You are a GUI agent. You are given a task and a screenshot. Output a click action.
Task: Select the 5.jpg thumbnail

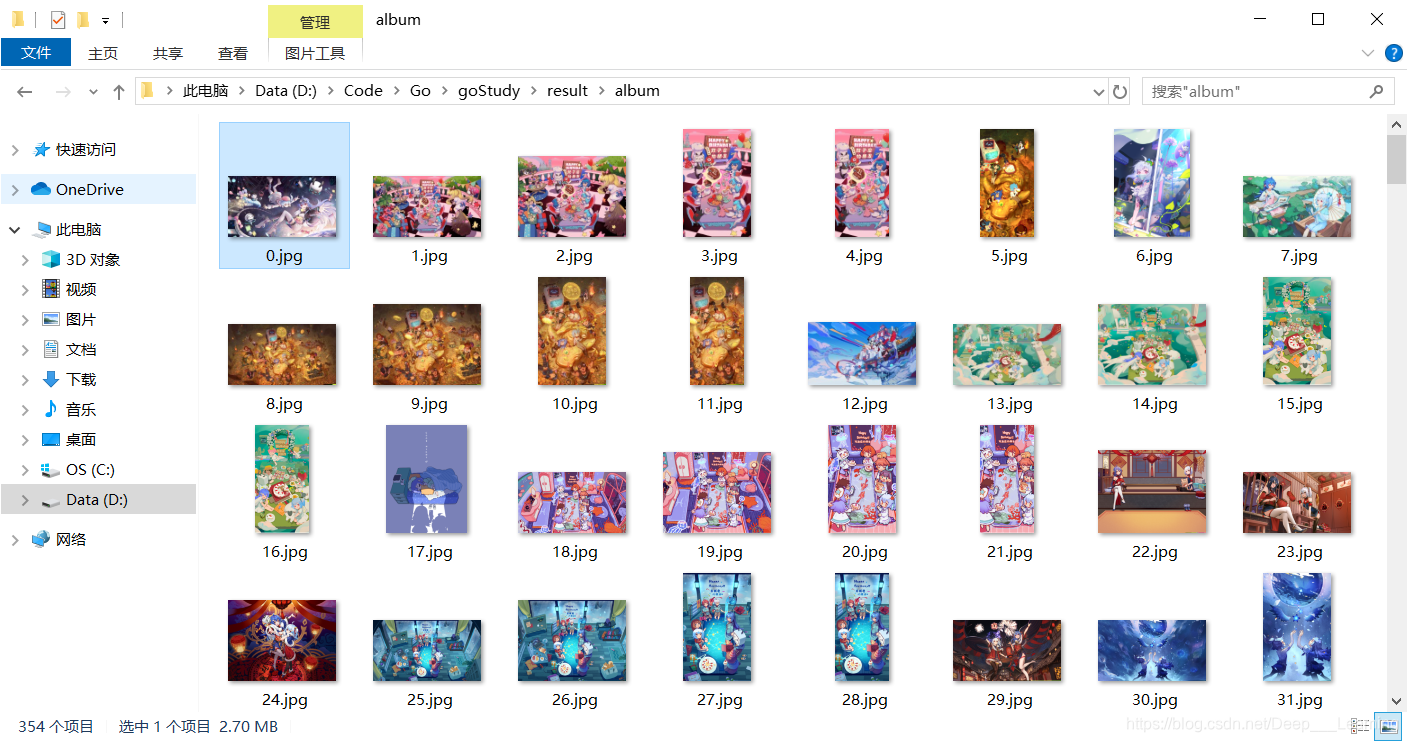tap(1007, 183)
